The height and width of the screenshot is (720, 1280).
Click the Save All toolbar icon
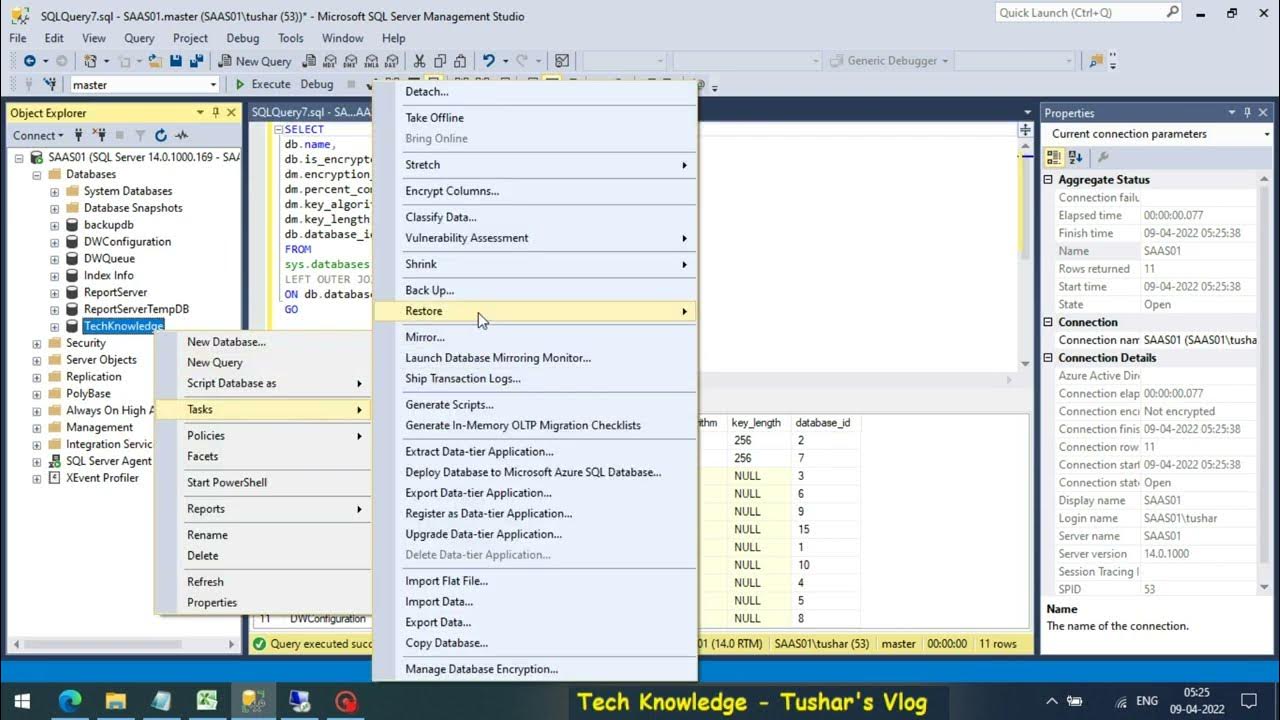(x=196, y=61)
